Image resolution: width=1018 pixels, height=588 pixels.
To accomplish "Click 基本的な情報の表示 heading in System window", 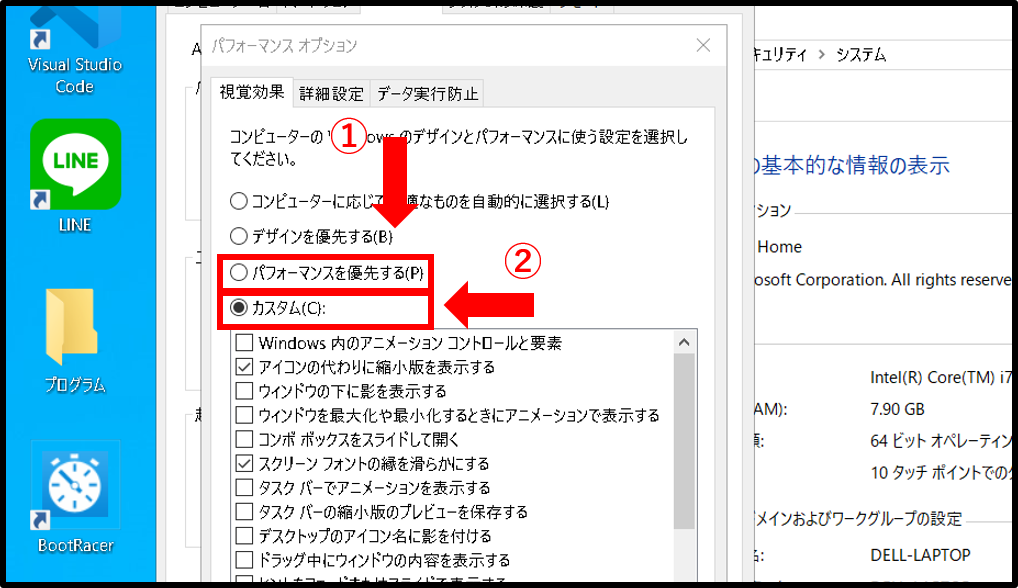I will tap(854, 165).
